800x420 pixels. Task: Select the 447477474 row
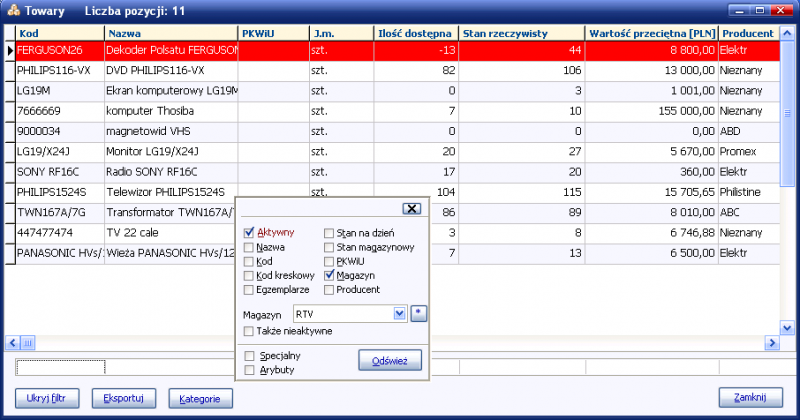click(397, 233)
